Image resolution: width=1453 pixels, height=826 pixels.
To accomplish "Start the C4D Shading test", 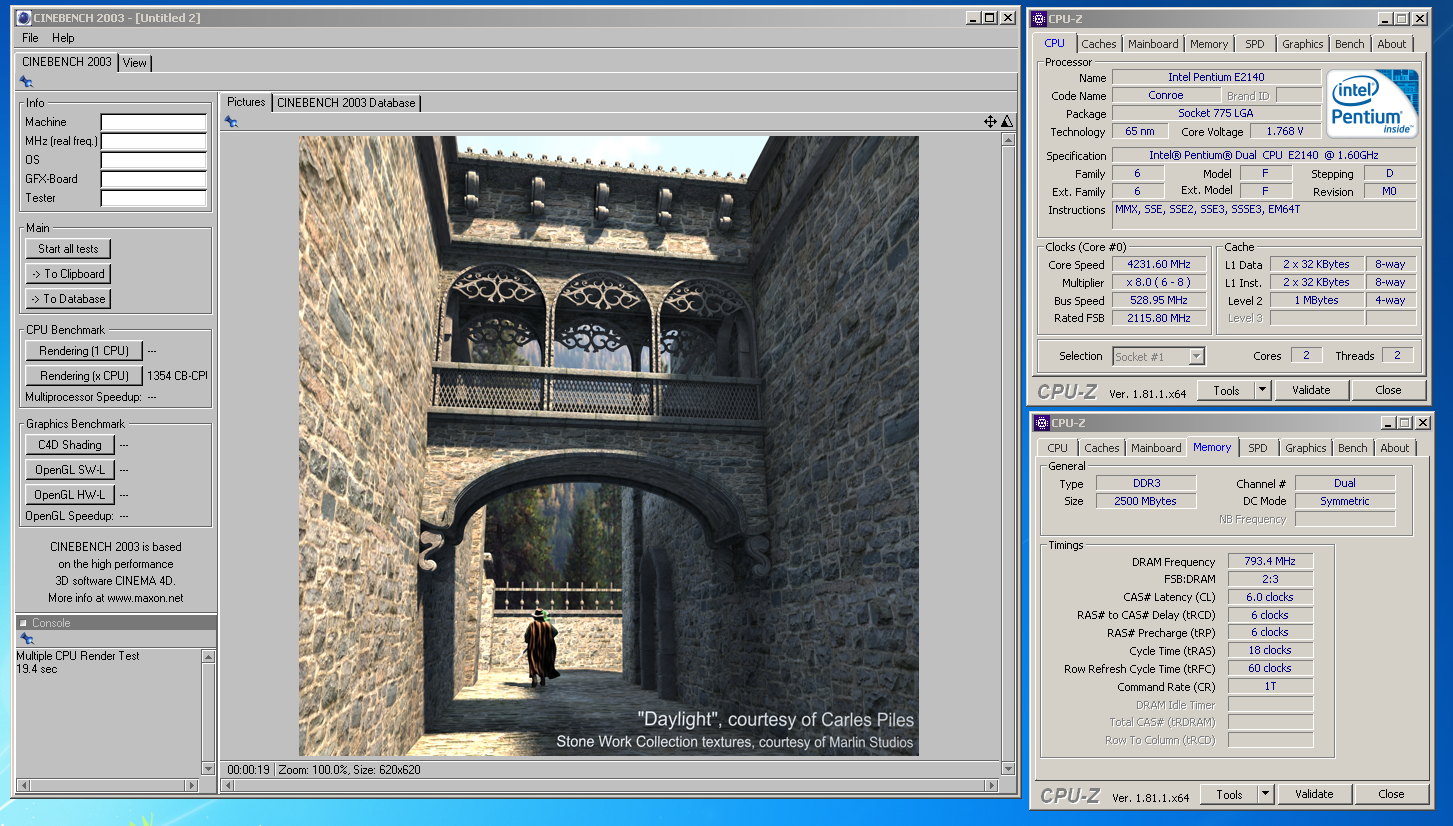I will point(70,445).
